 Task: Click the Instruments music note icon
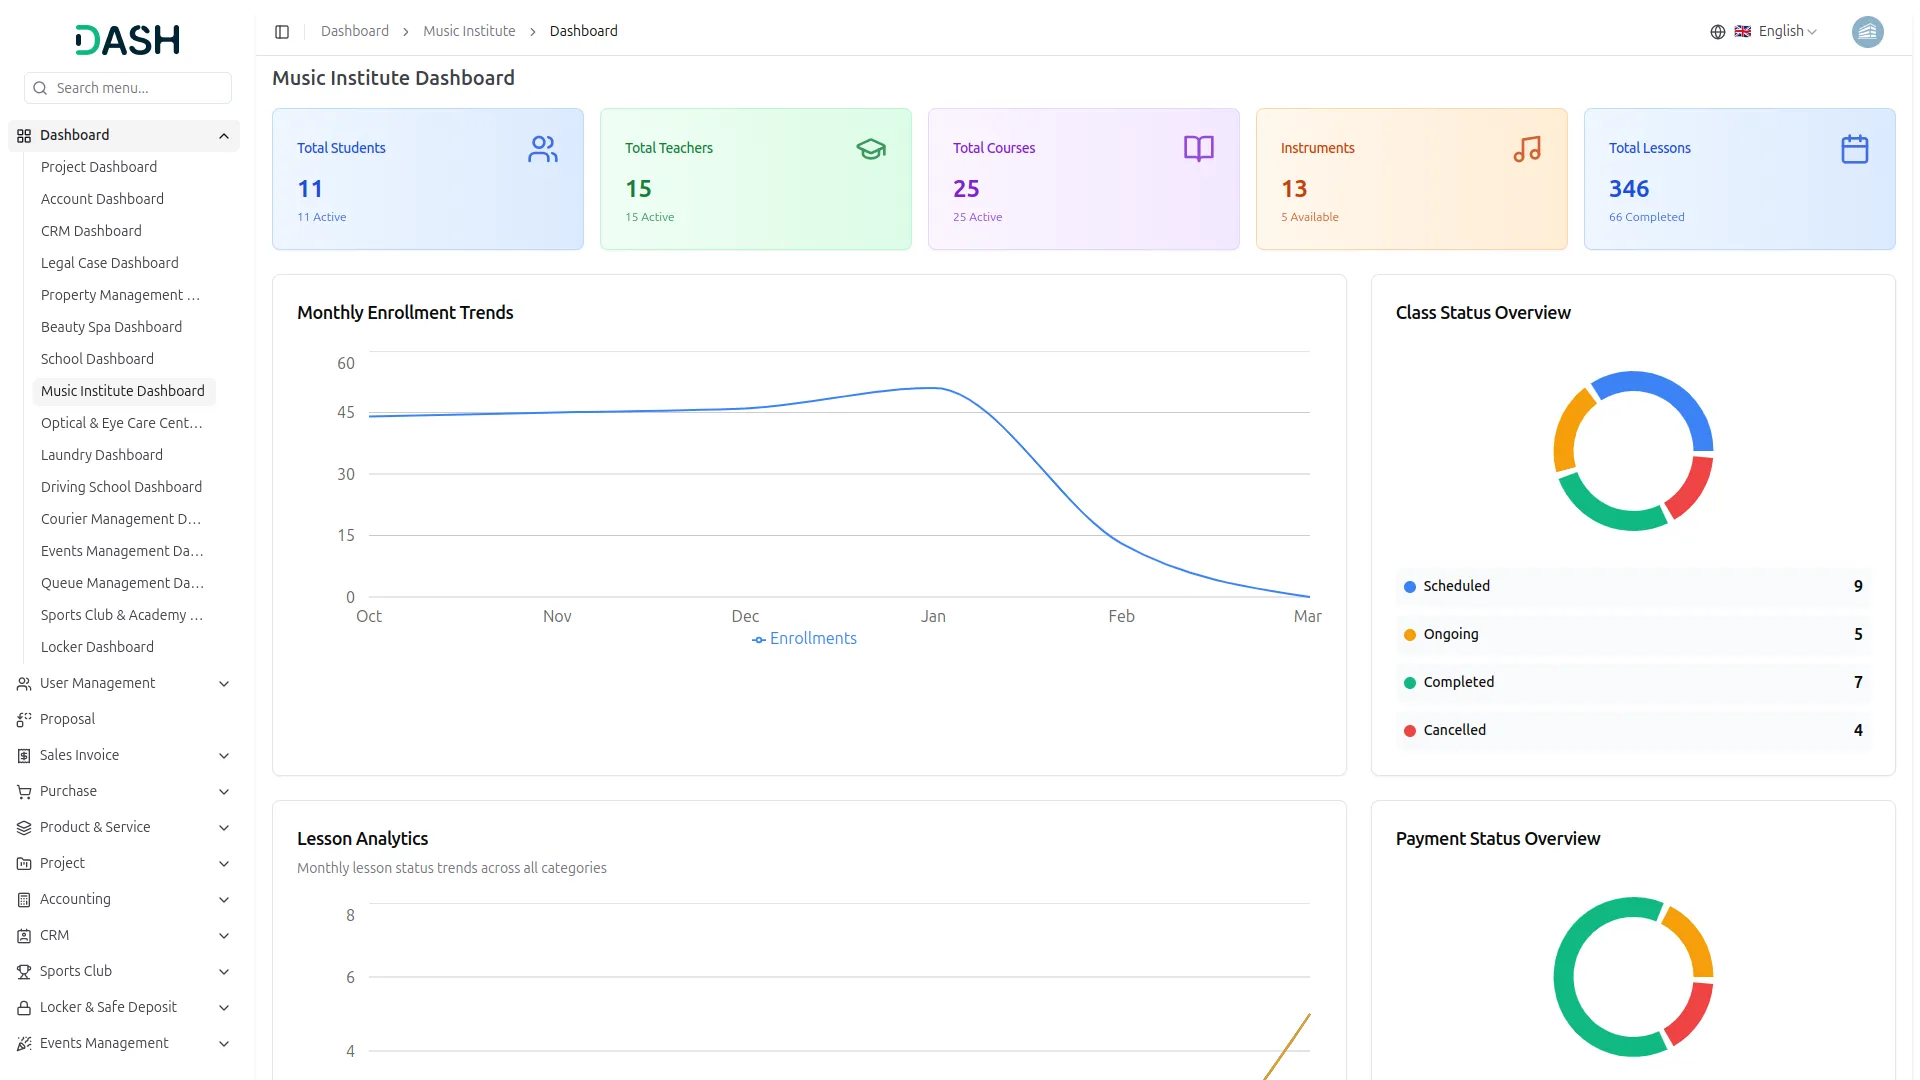pos(1526,149)
